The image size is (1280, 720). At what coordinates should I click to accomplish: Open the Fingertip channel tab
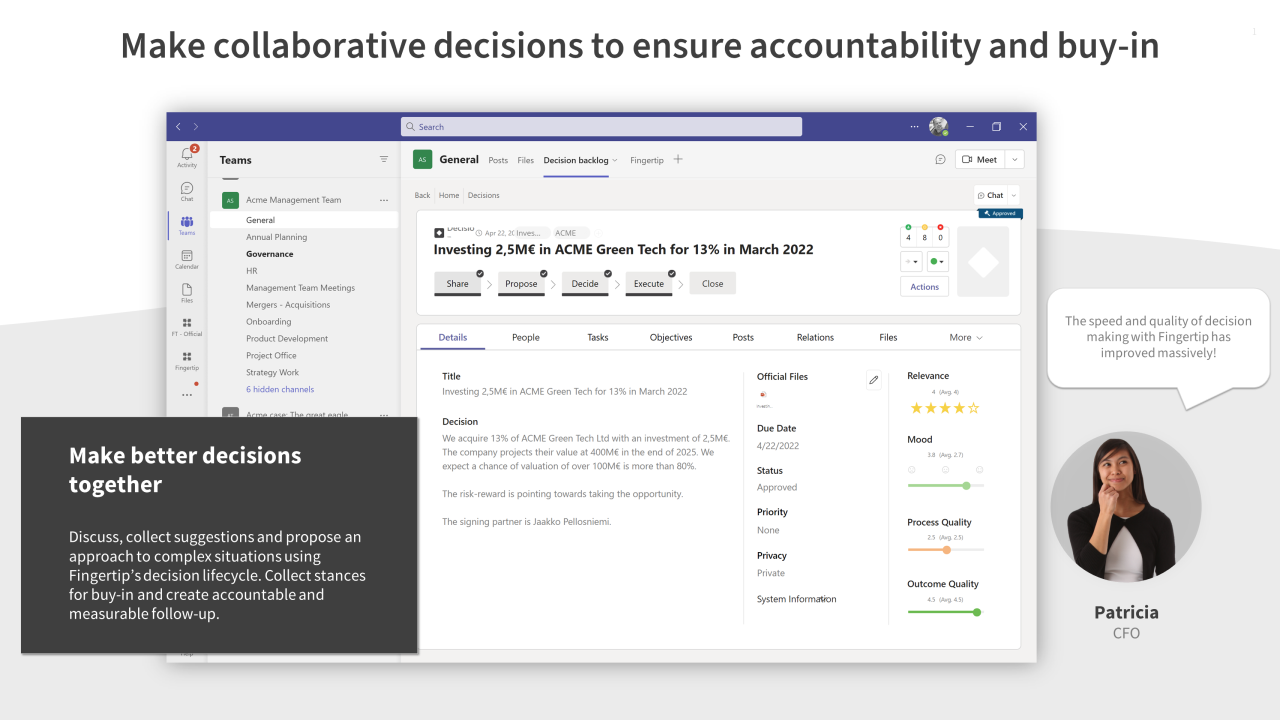tap(647, 160)
